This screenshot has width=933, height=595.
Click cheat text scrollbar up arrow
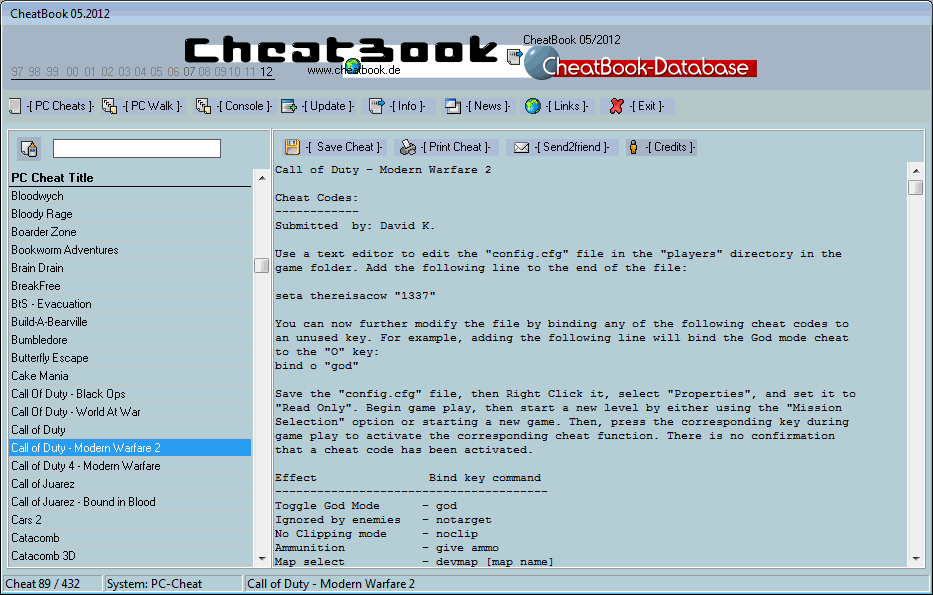(916, 171)
